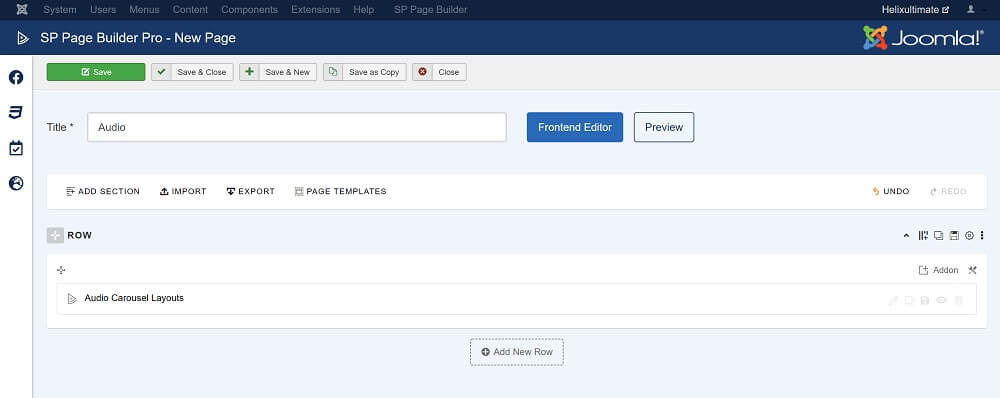The height and width of the screenshot is (398, 1000).
Task: Open column options wrench icon
Action: coord(972,270)
